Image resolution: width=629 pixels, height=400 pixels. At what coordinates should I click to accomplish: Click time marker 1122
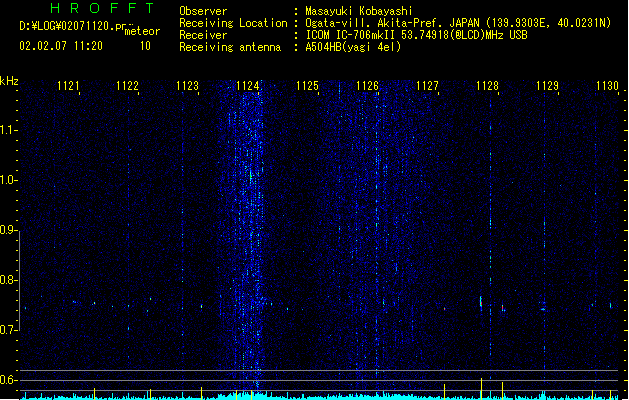pyautogui.click(x=128, y=85)
